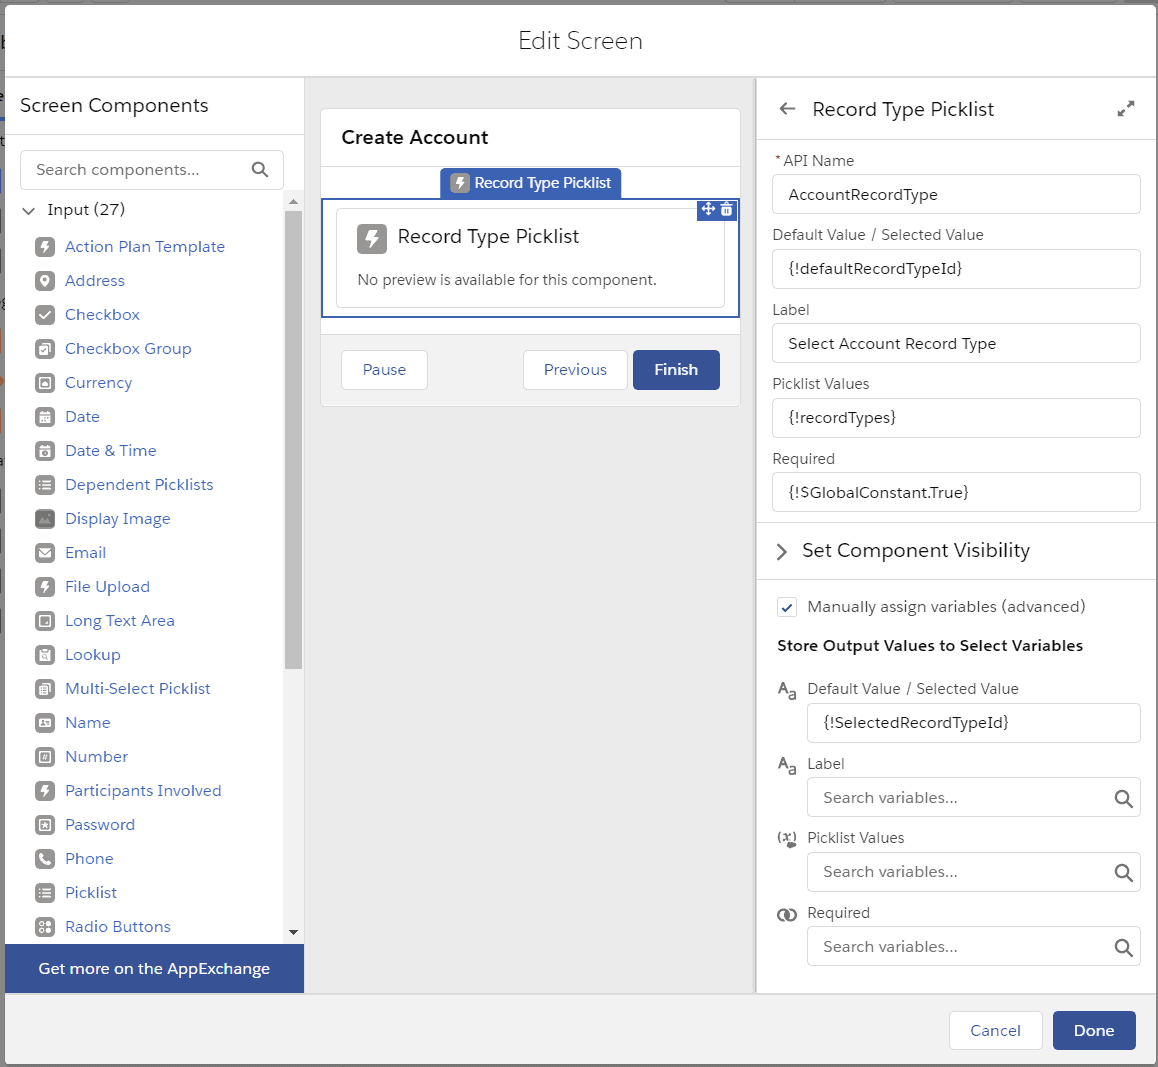This screenshot has height=1067, width=1158.
Task: Click the Screen Components scrollbar
Action: pyautogui.click(x=293, y=430)
